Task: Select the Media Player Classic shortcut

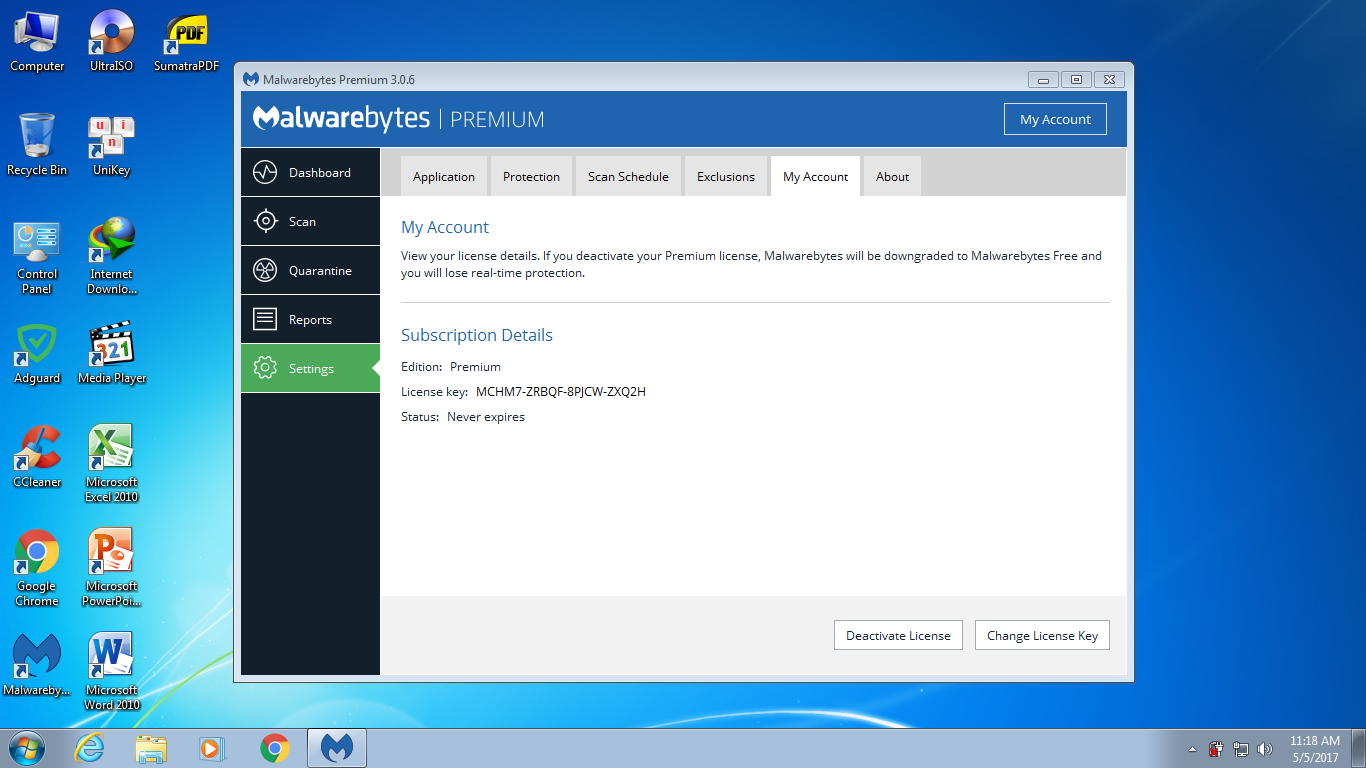Action: tap(111, 353)
